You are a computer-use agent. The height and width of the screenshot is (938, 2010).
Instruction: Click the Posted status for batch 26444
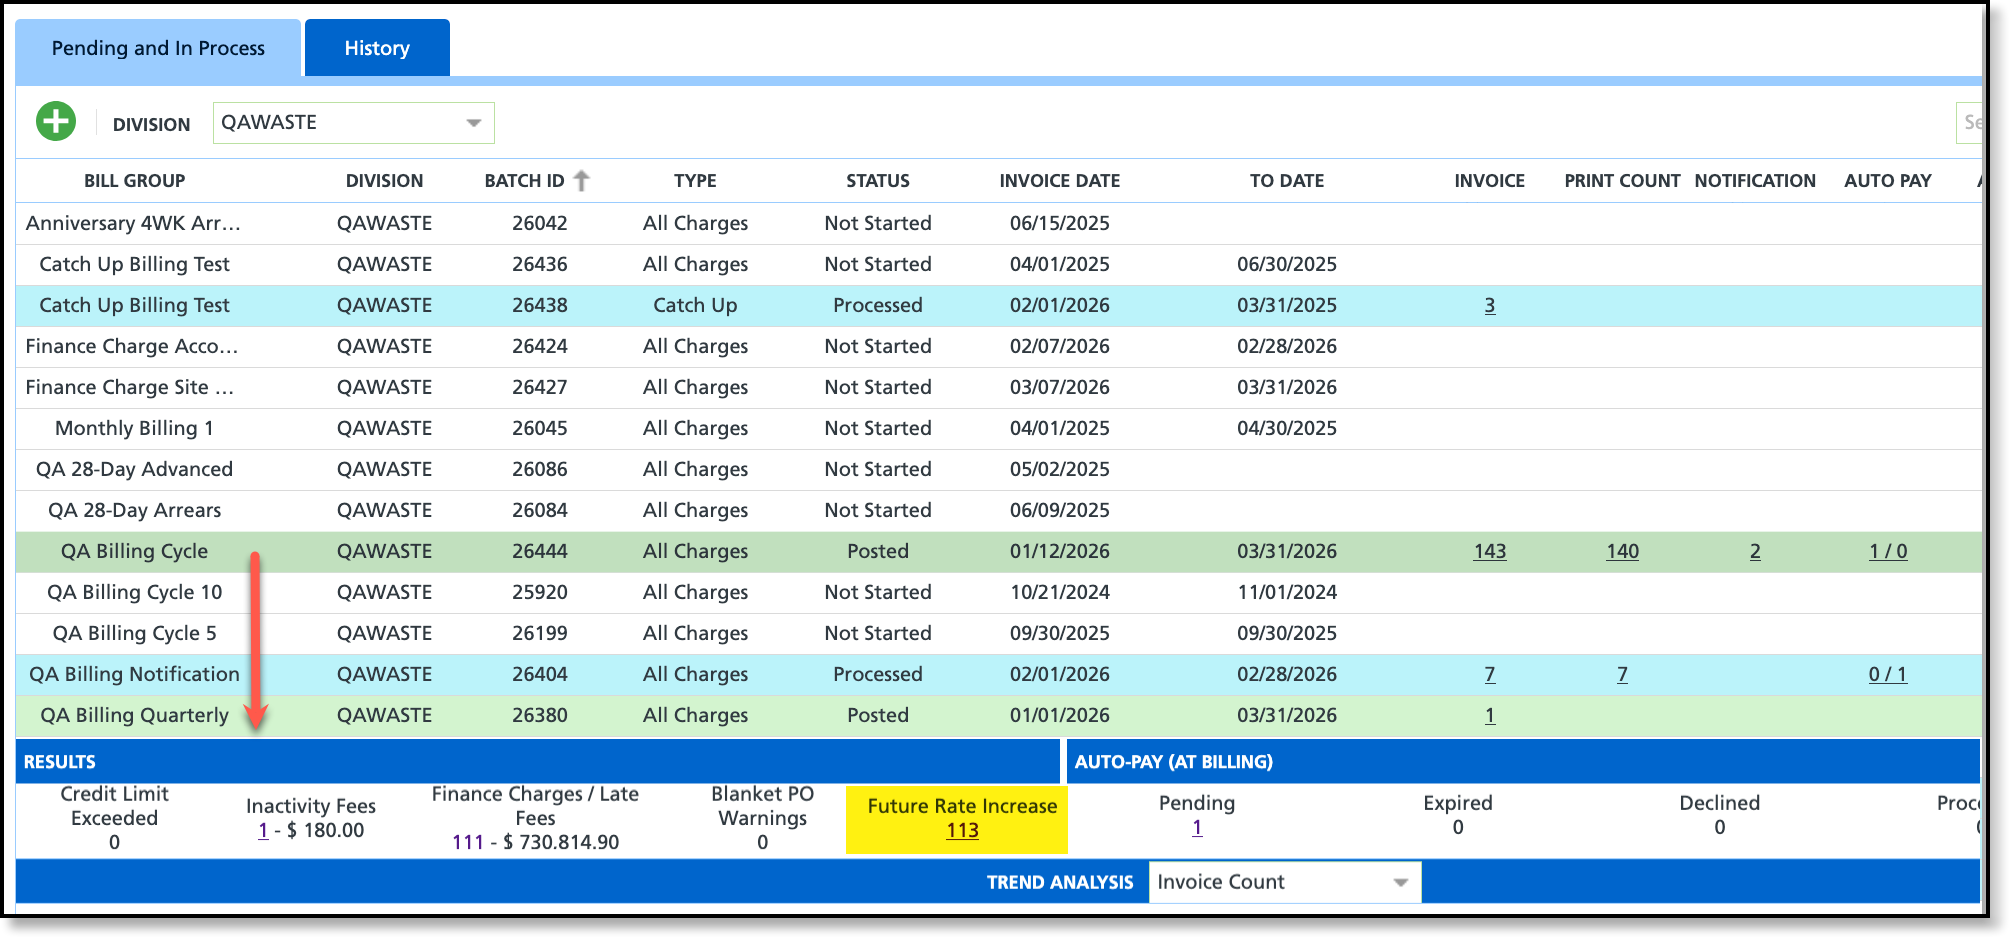pyautogui.click(x=878, y=552)
